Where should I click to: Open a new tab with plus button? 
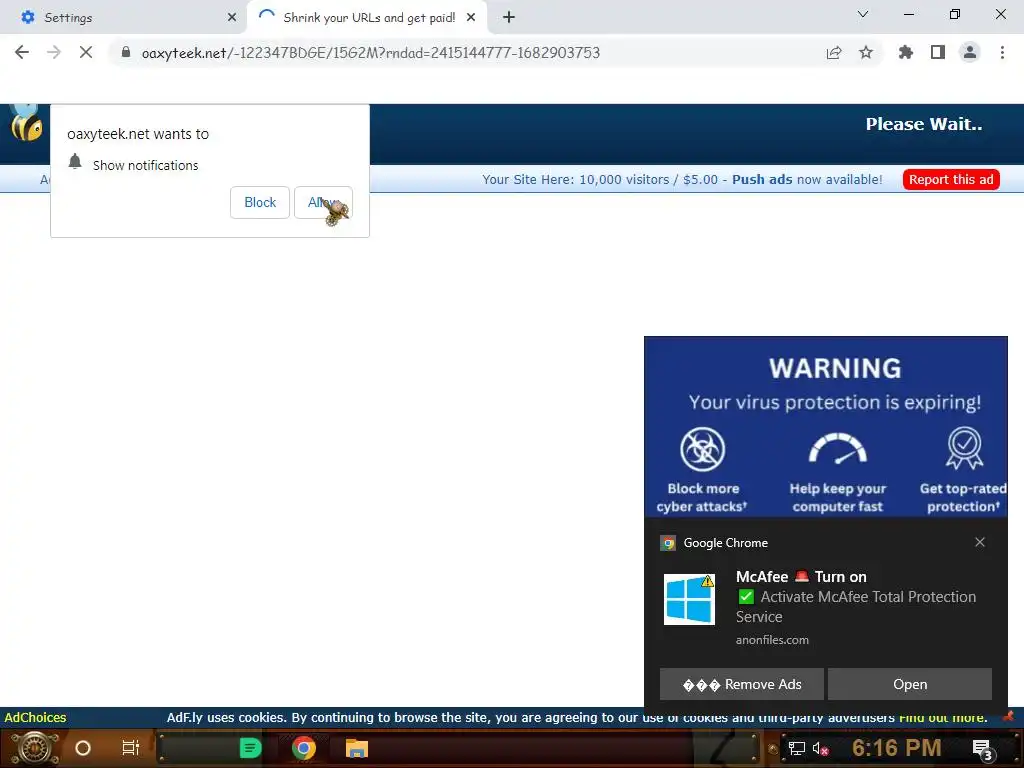pyautogui.click(x=509, y=17)
